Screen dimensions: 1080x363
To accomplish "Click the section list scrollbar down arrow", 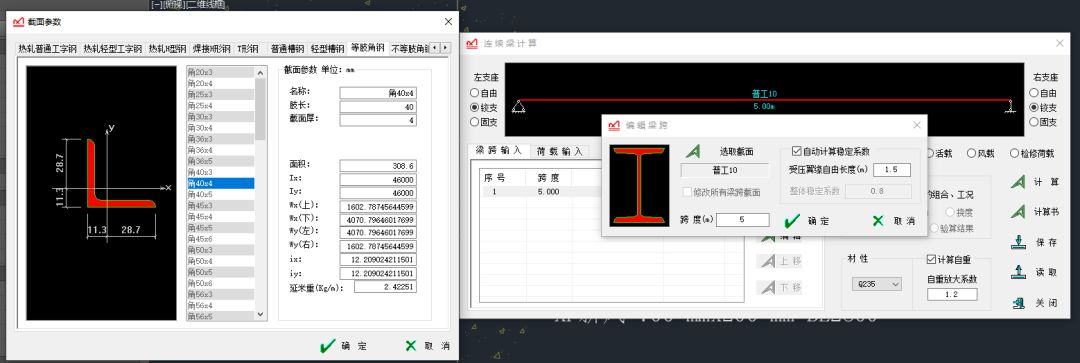I will point(261,314).
